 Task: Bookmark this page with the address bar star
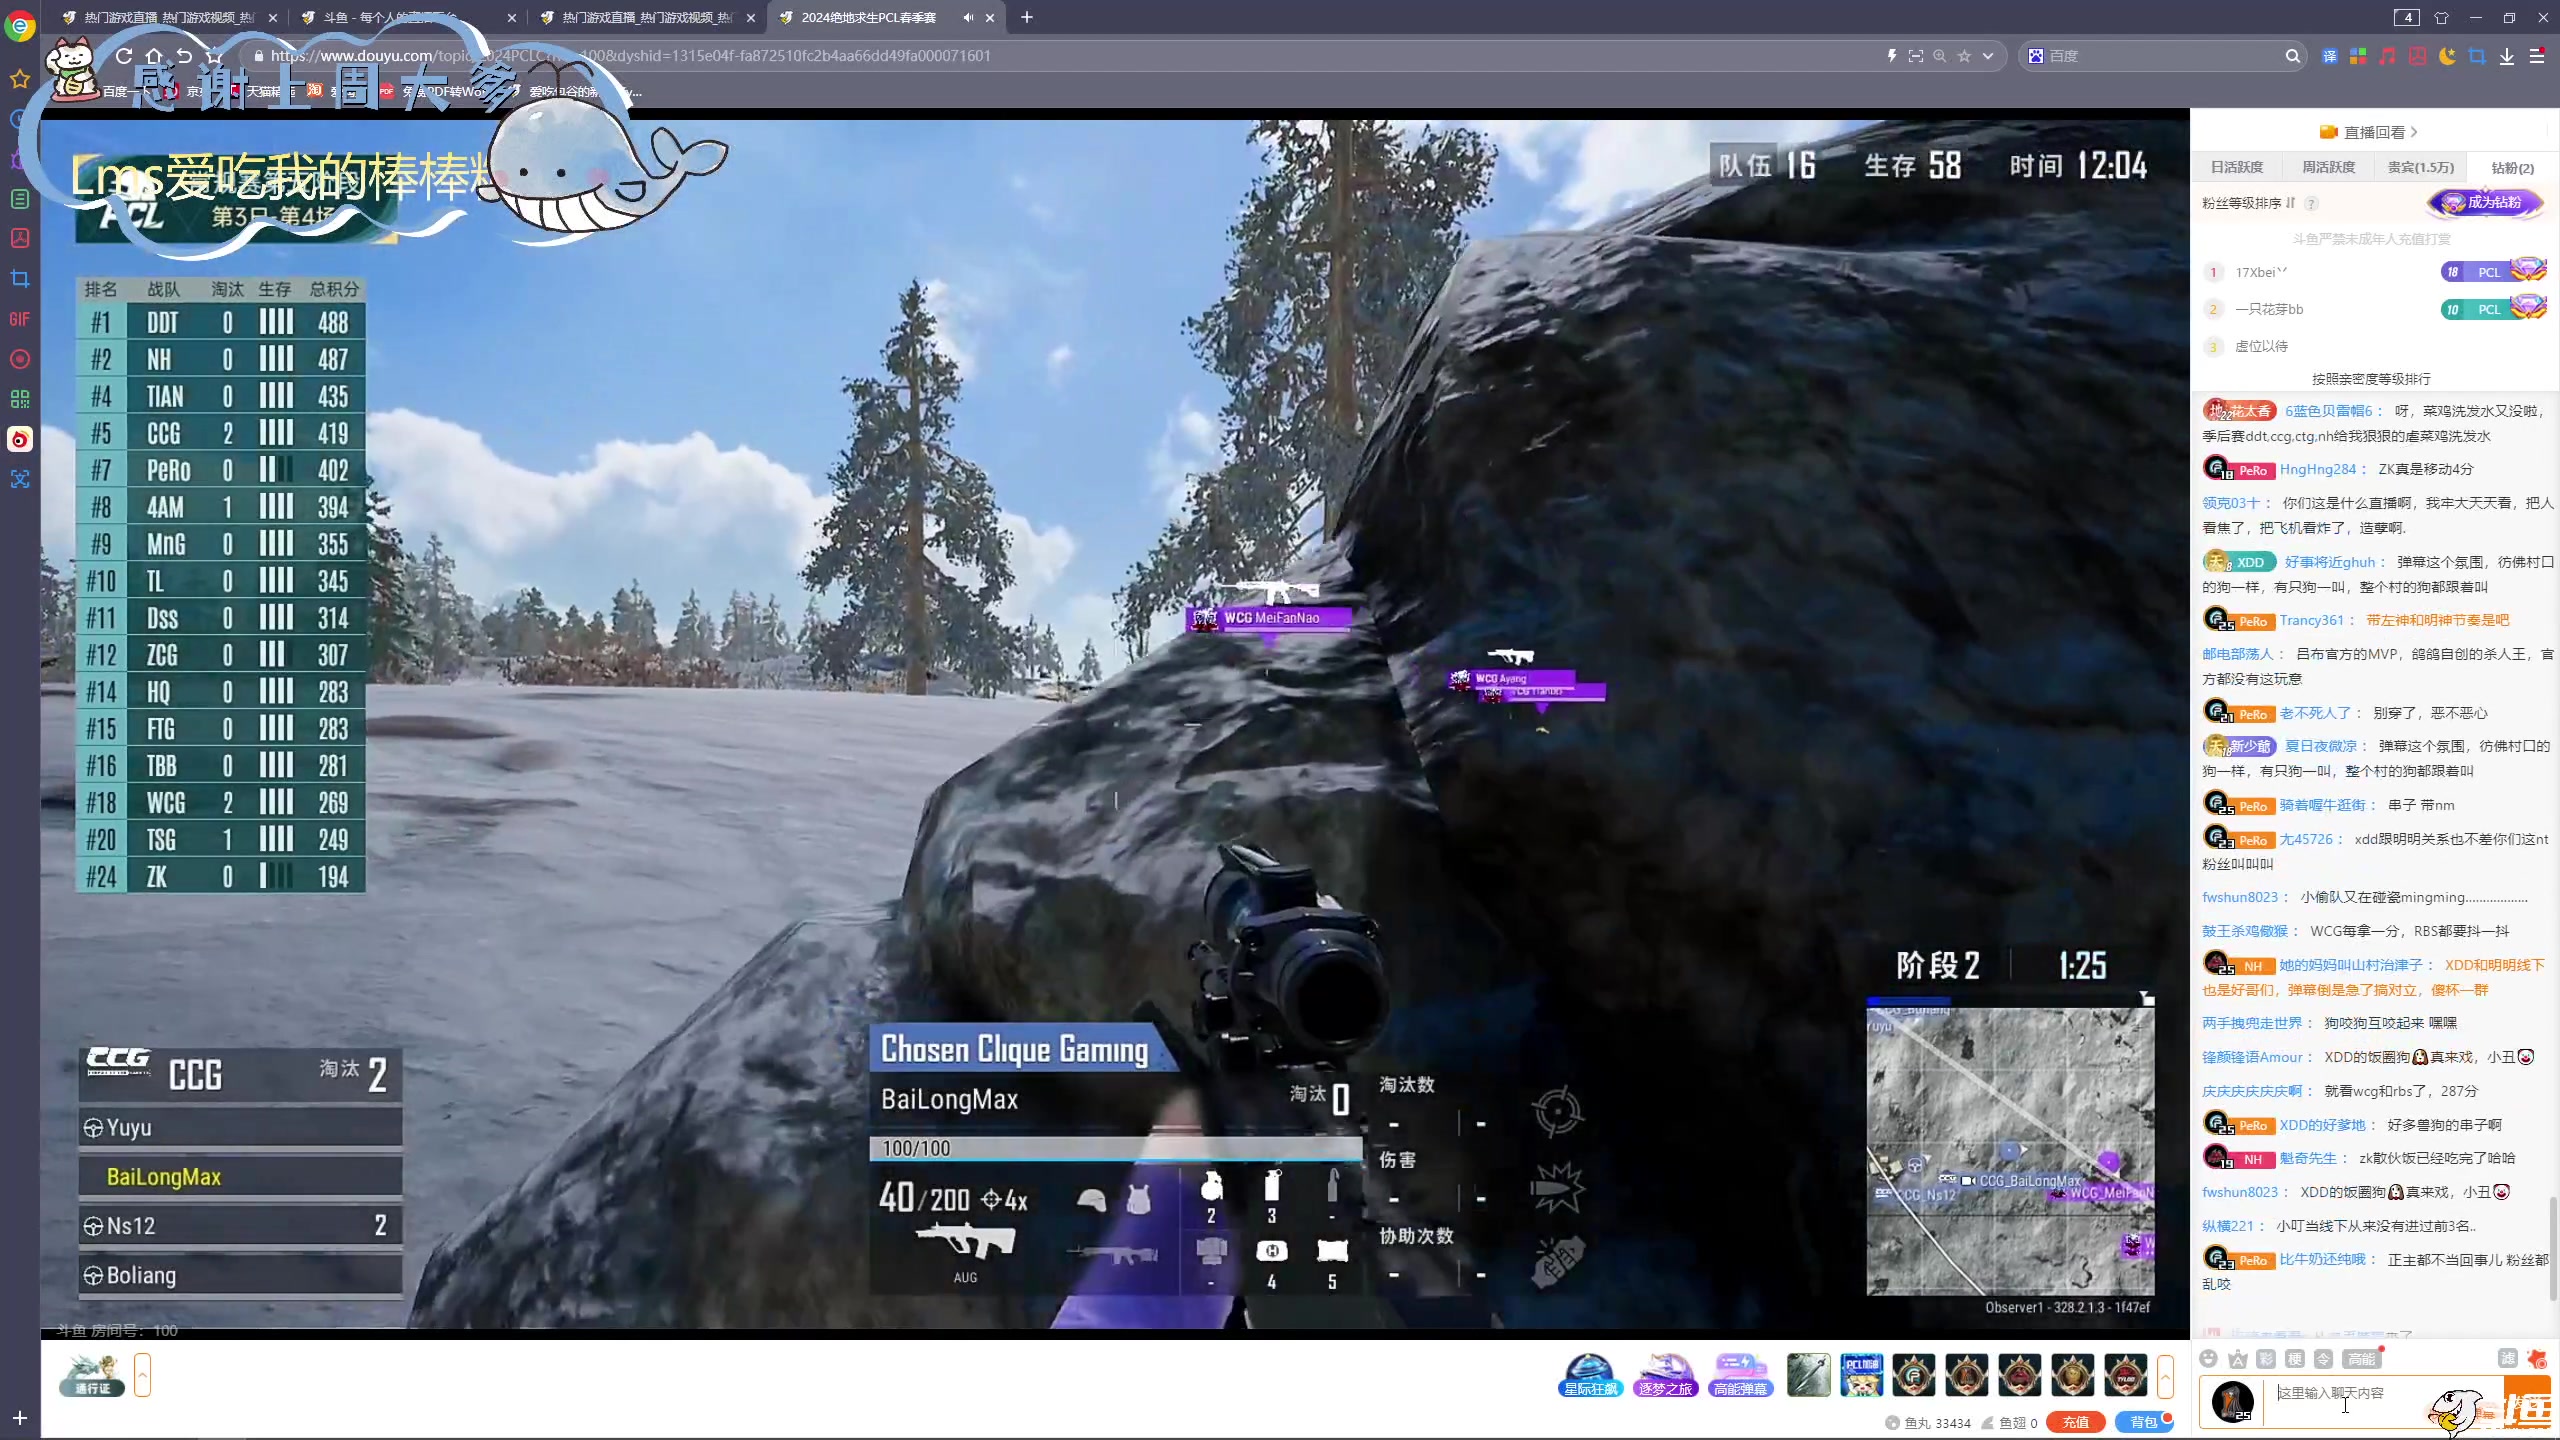tap(1964, 56)
